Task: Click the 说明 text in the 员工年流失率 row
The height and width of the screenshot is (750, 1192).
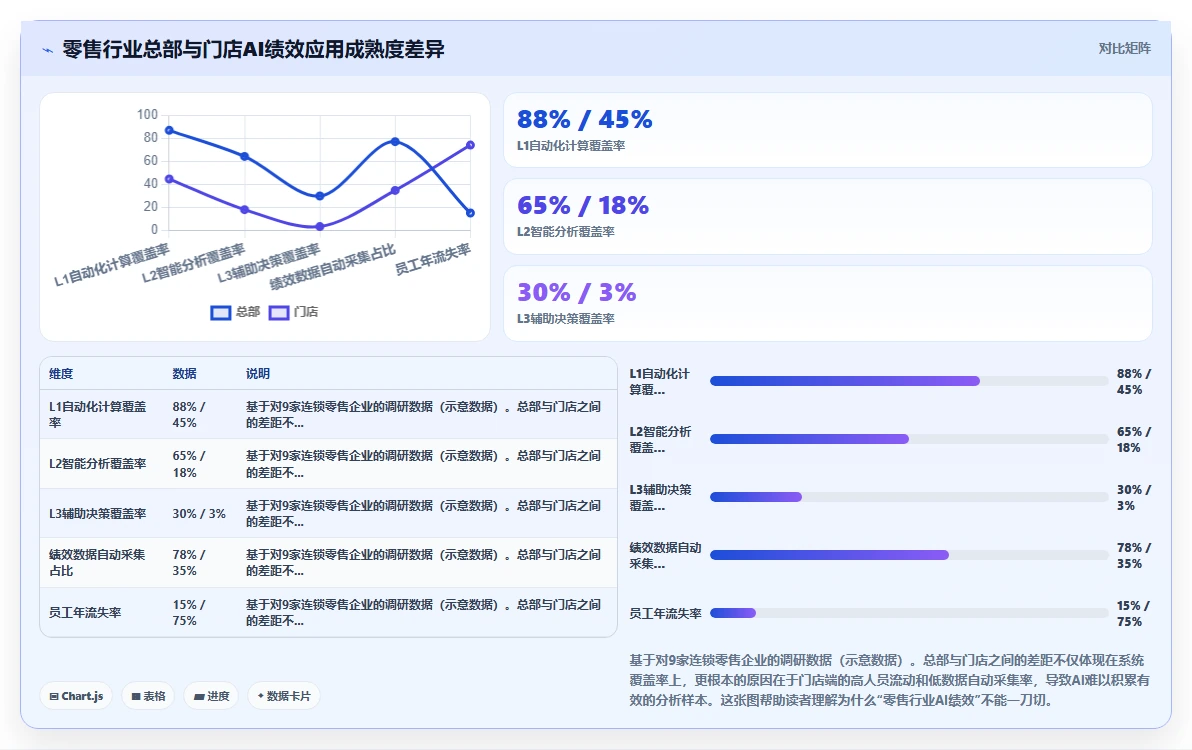Action: click(x=423, y=612)
